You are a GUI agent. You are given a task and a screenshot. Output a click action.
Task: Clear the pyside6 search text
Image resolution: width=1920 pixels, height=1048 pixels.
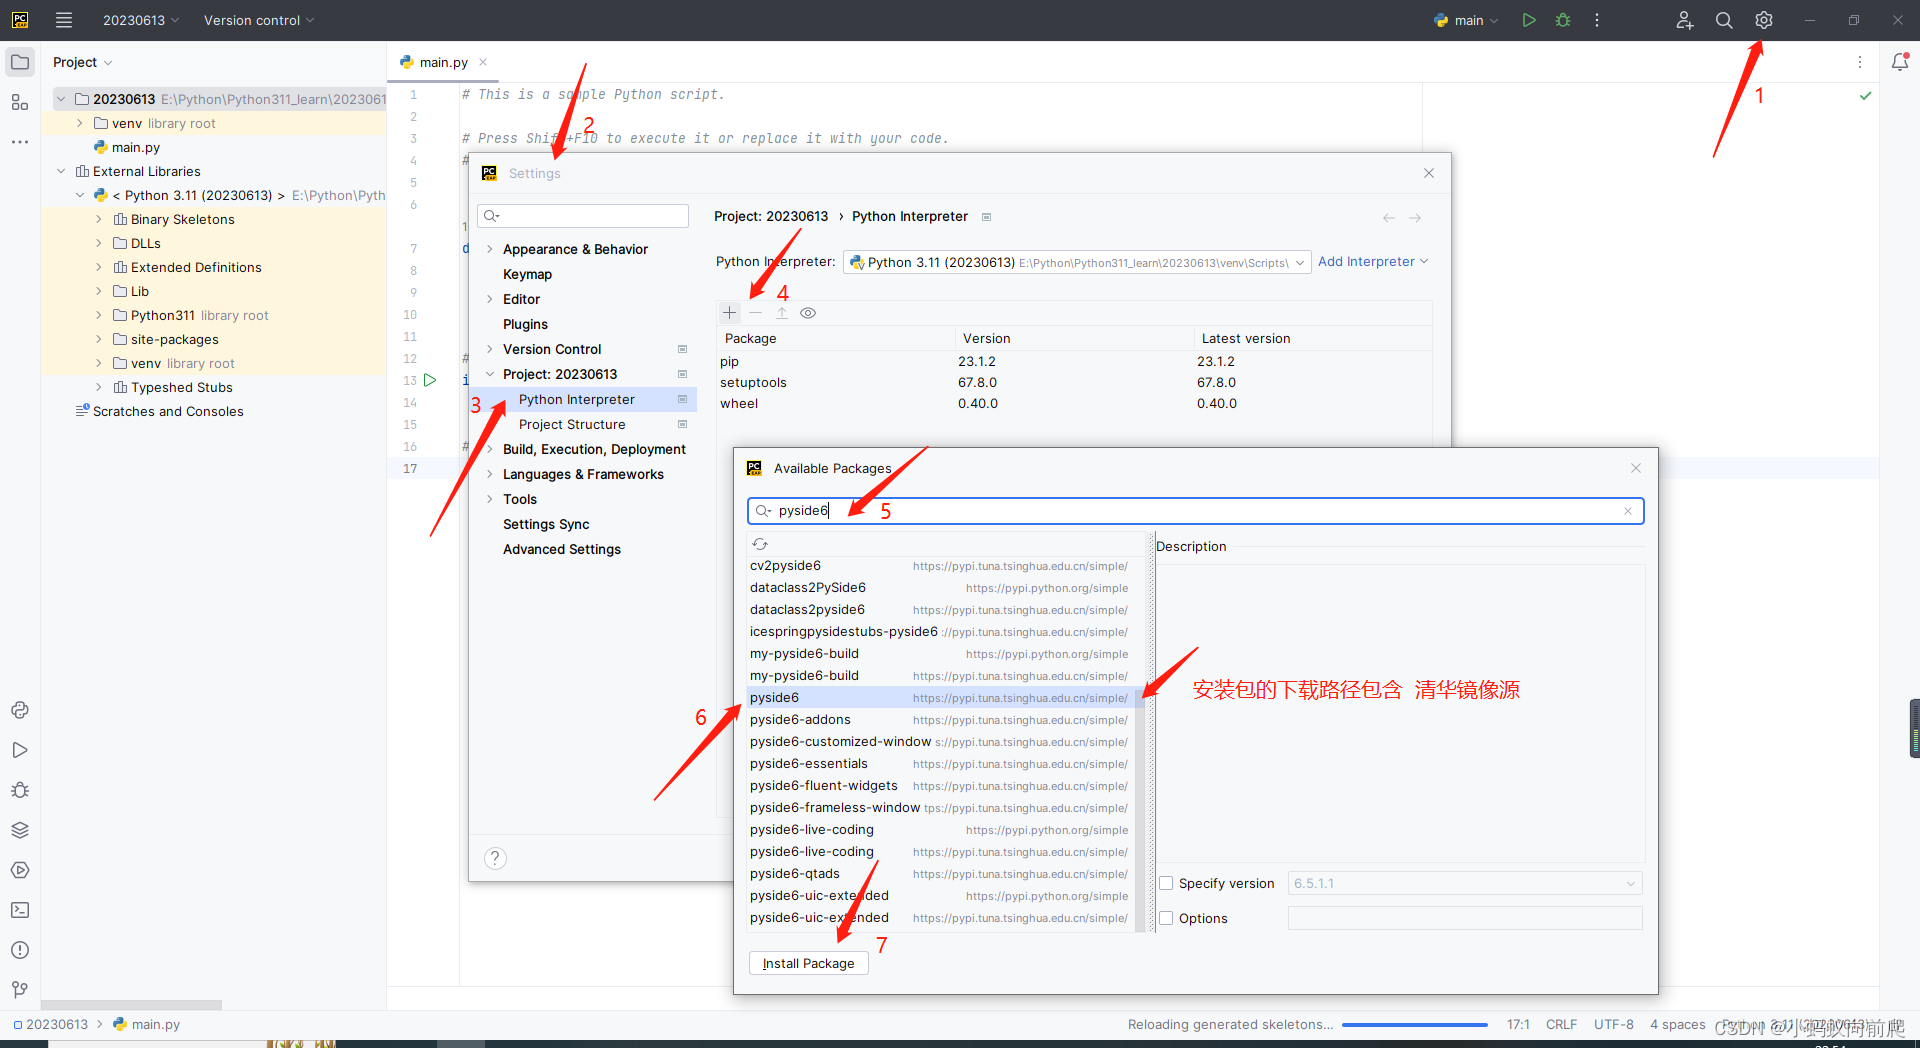1628,511
